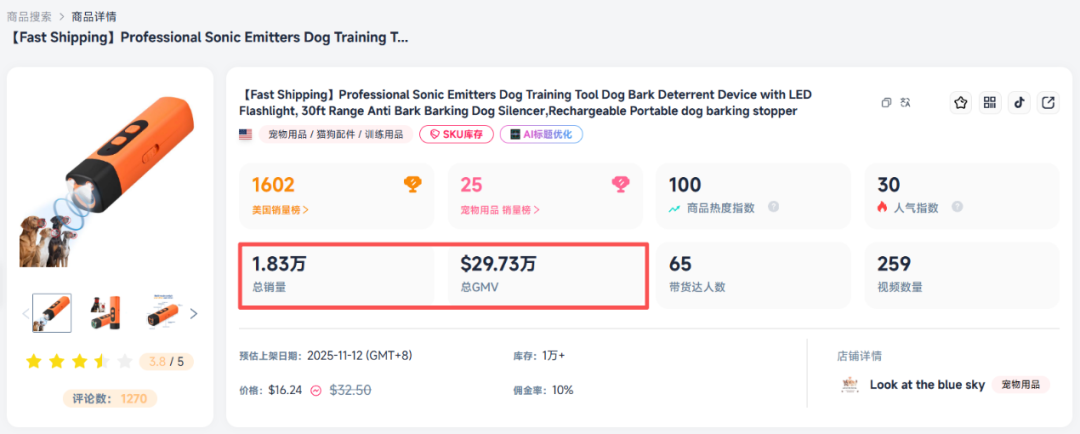The width and height of the screenshot is (1080, 434).
Task: Open the Look at the blue sky store
Action: tap(926, 384)
